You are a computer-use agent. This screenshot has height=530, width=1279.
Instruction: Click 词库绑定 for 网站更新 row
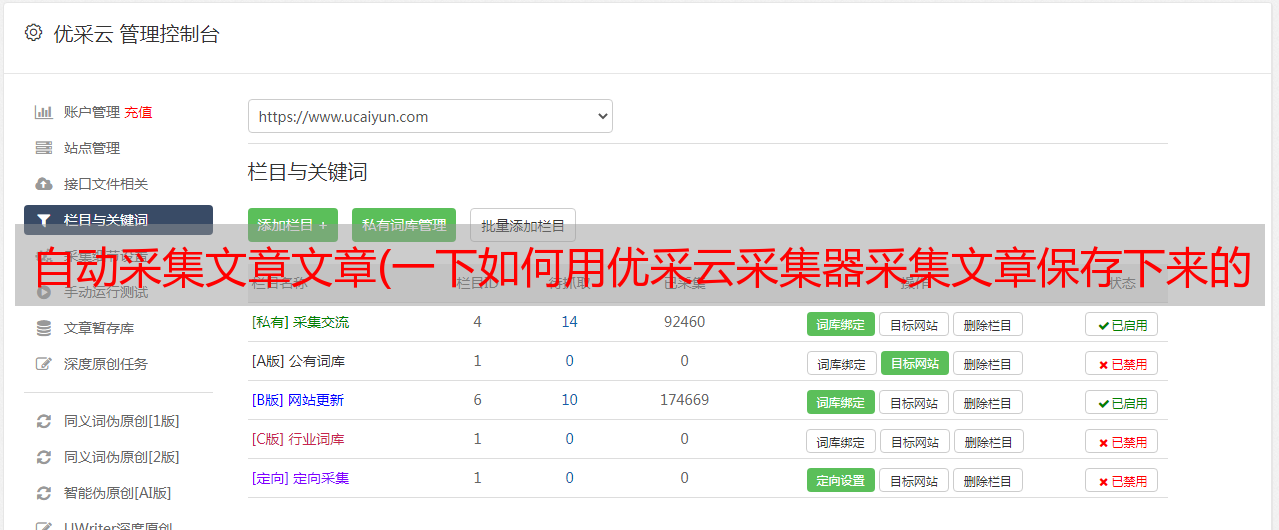(x=841, y=402)
